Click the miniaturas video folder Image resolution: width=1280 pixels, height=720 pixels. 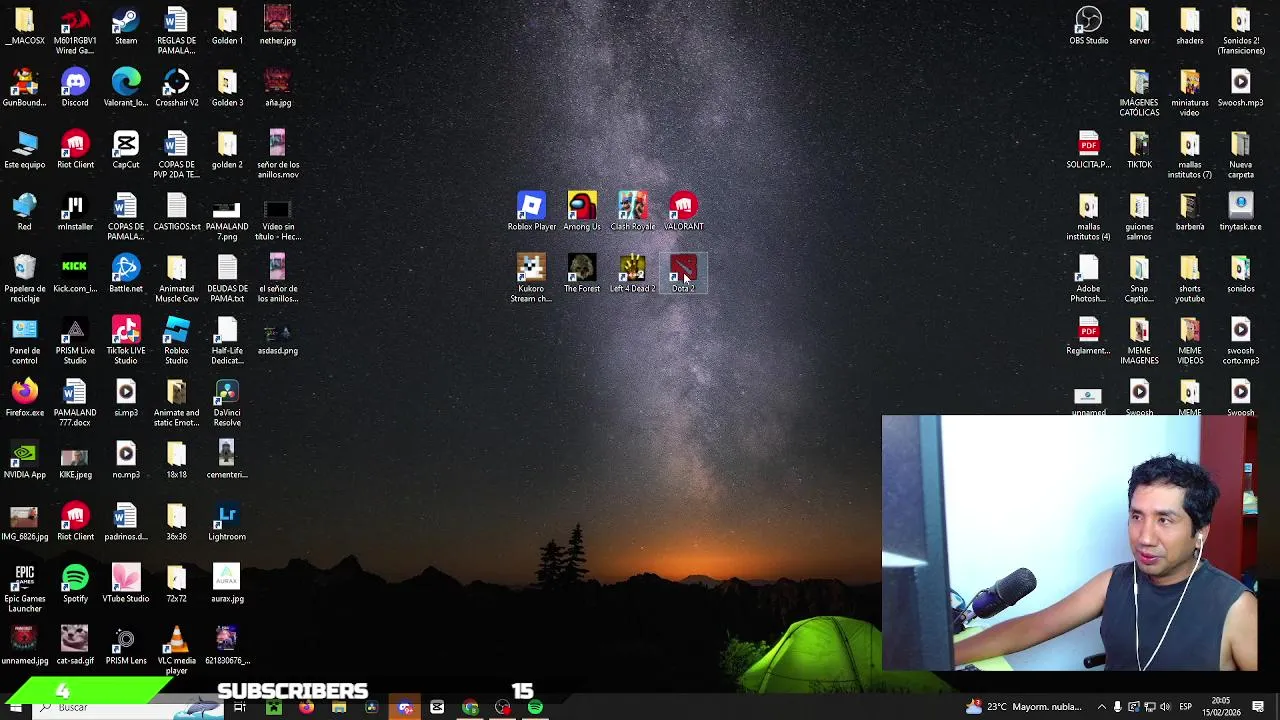click(1190, 93)
